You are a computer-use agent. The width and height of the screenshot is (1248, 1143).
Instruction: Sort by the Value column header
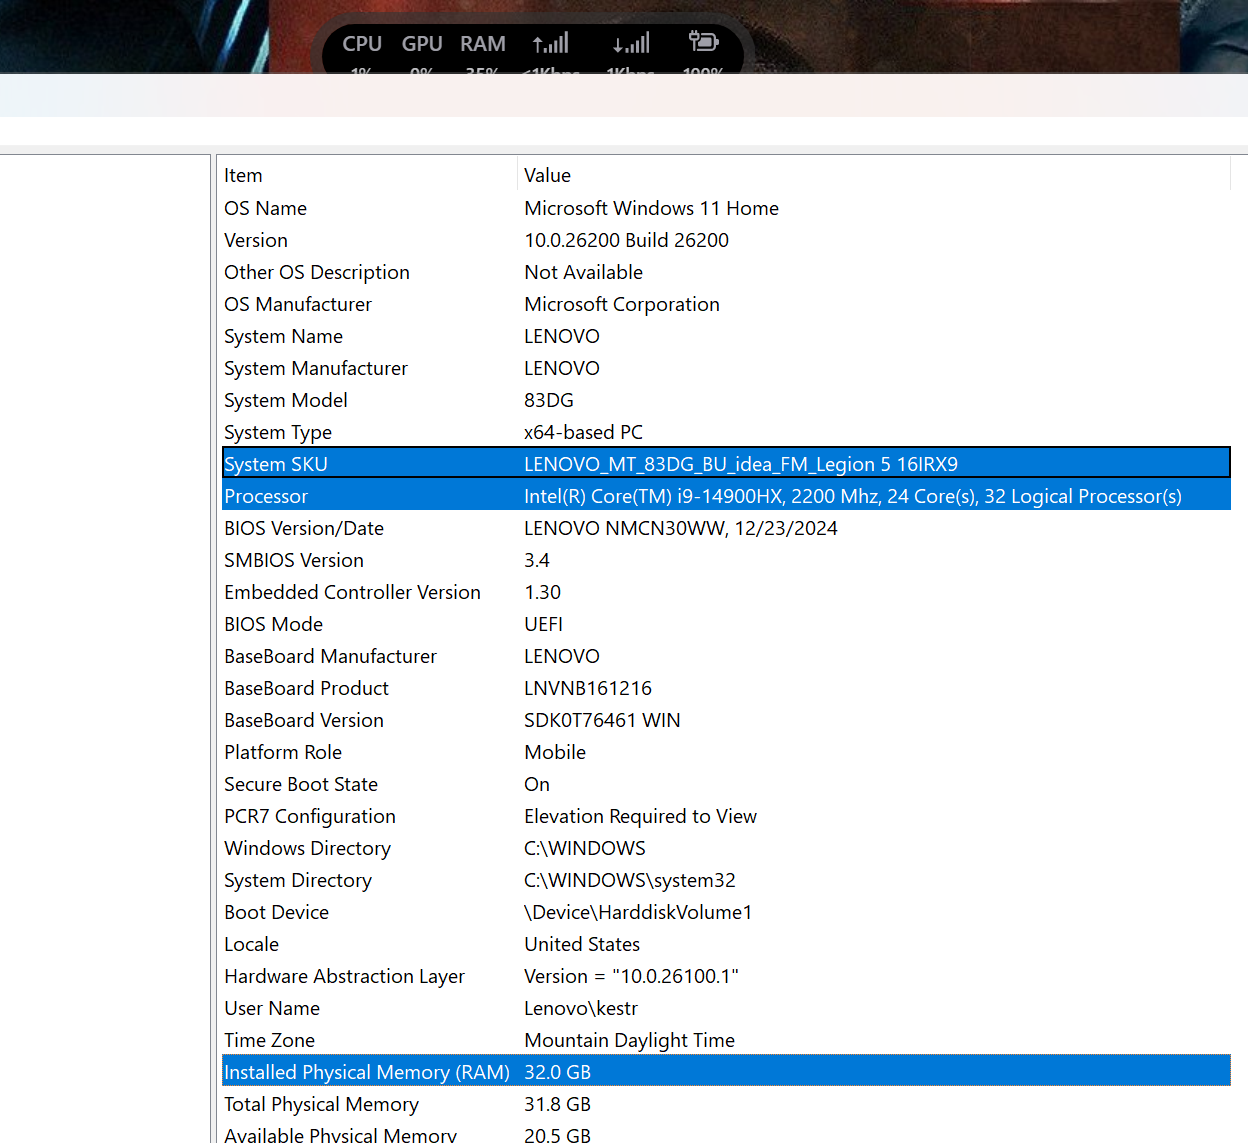pyautogui.click(x=874, y=175)
